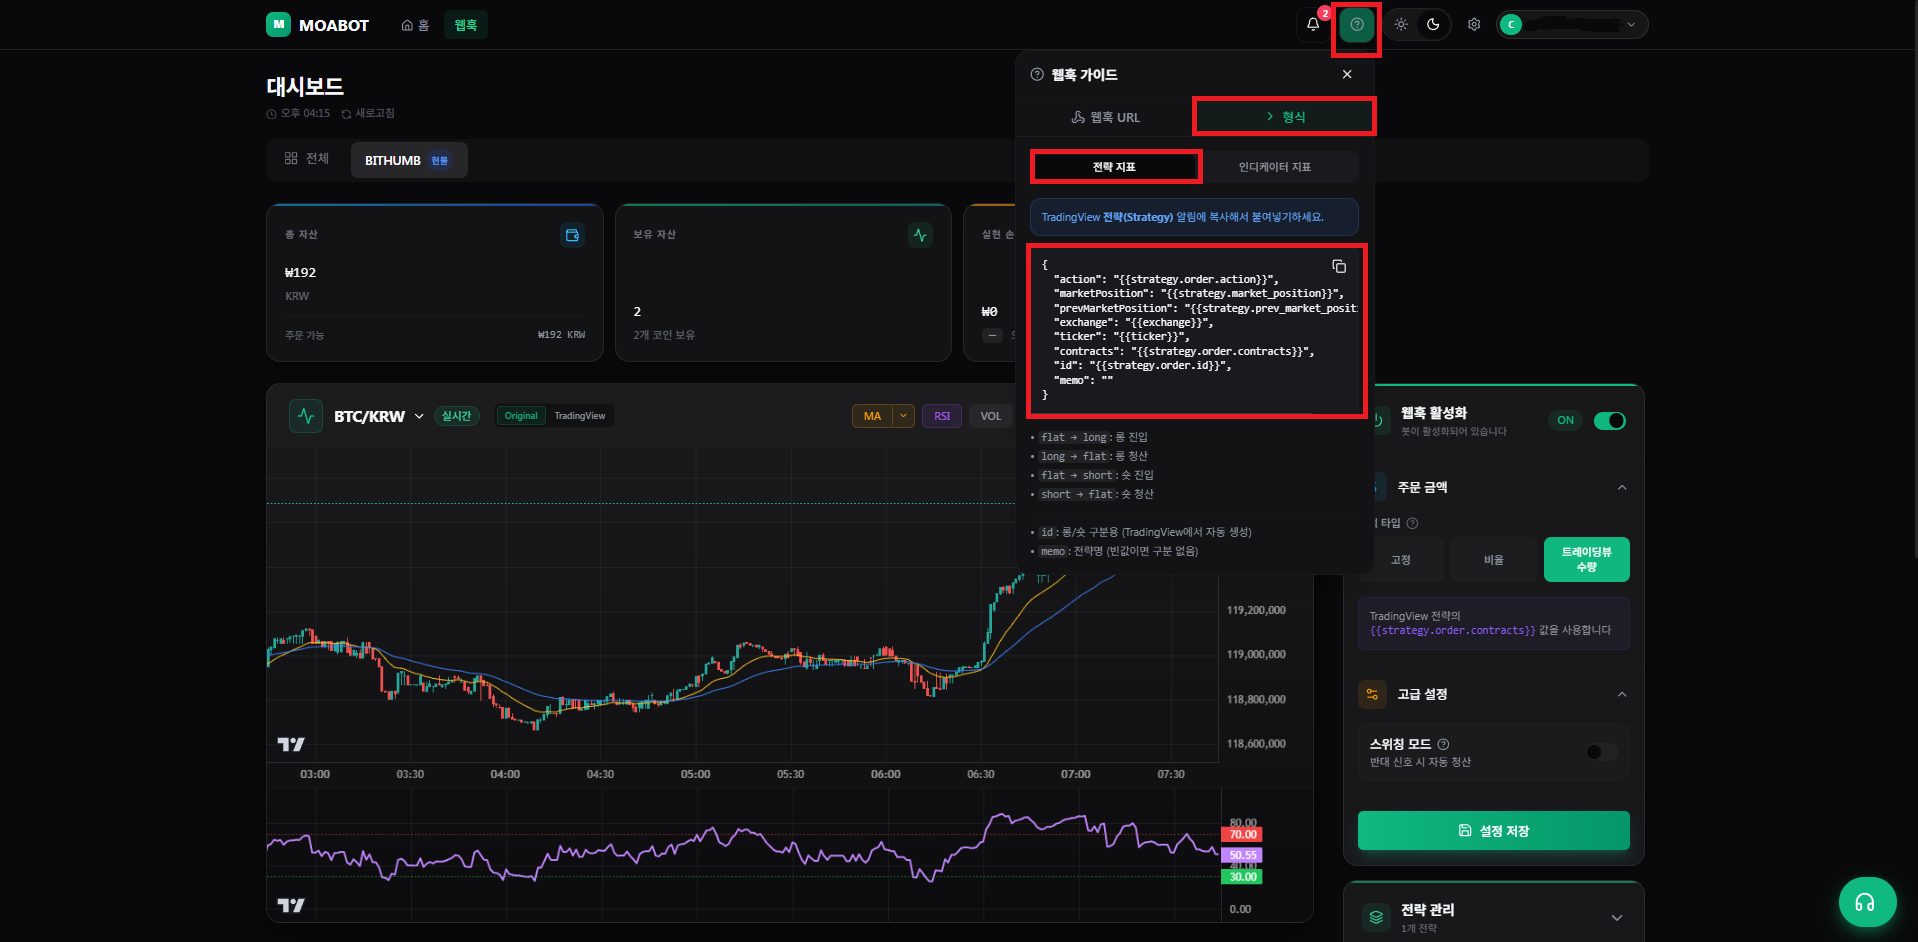The width and height of the screenshot is (1918, 942).
Task: Switch to 형식 tab in guide
Action: coord(1285,116)
